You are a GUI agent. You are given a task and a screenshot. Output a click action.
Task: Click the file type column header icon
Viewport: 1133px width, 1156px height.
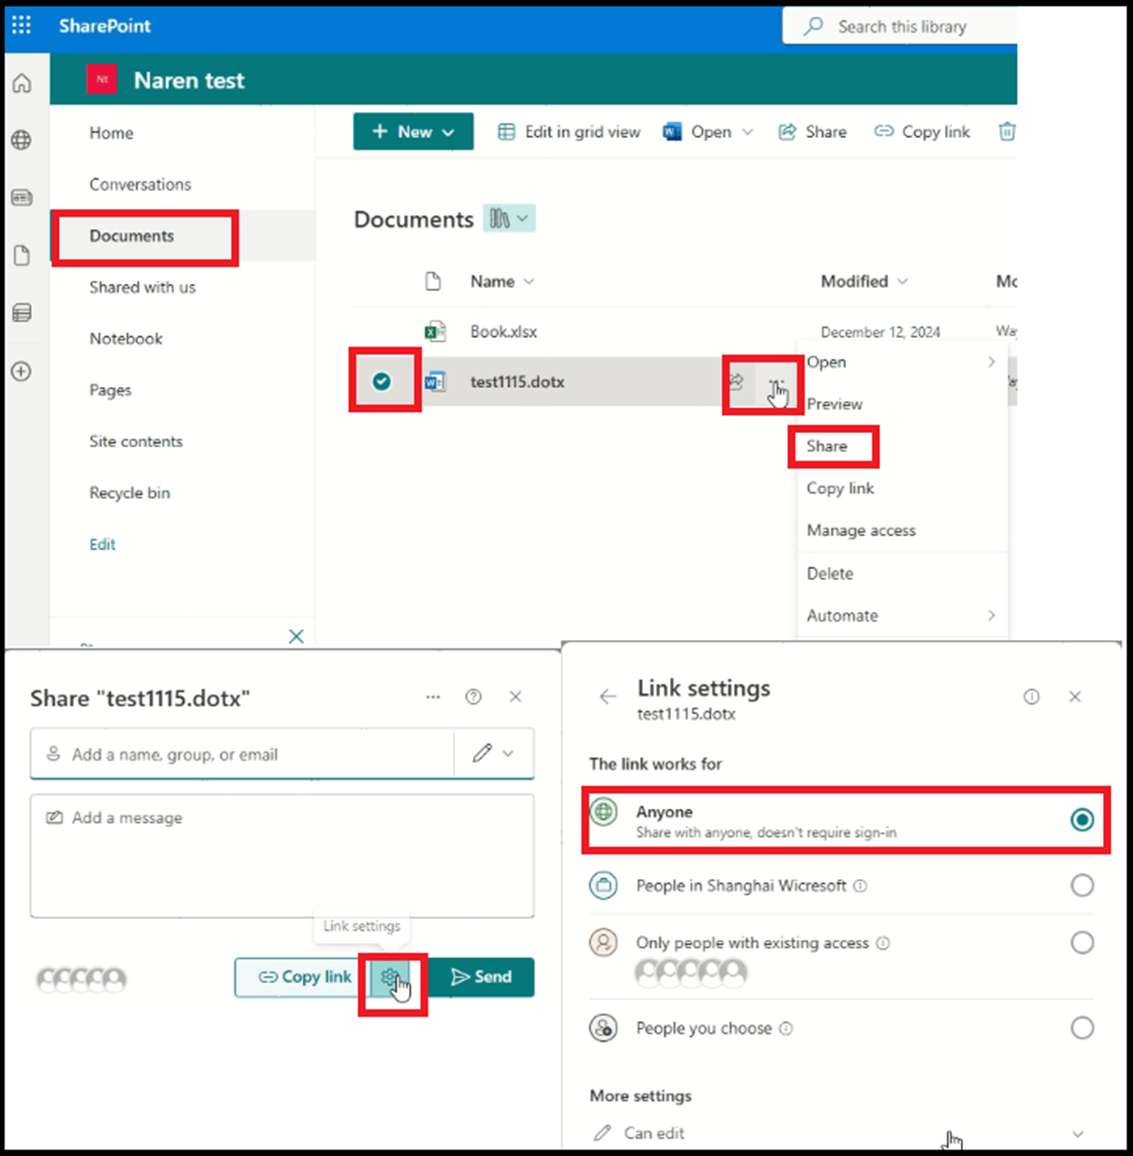[433, 282]
